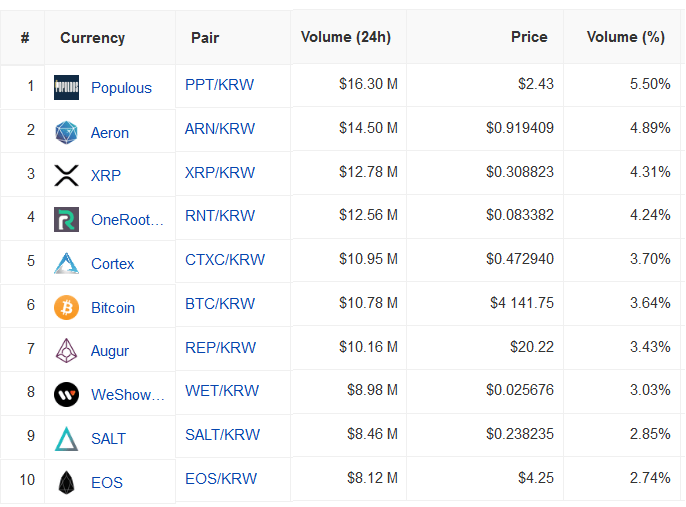The image size is (686, 507).
Task: Click the Augur purple logo icon
Action: tap(66, 350)
